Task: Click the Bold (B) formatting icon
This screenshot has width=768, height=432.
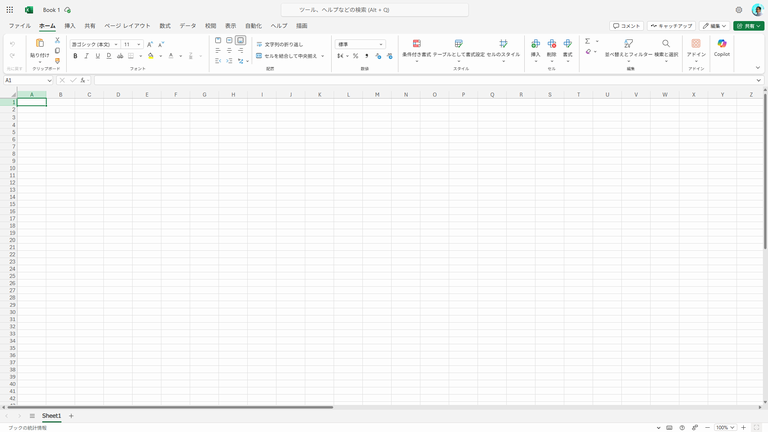Action: 75,56
